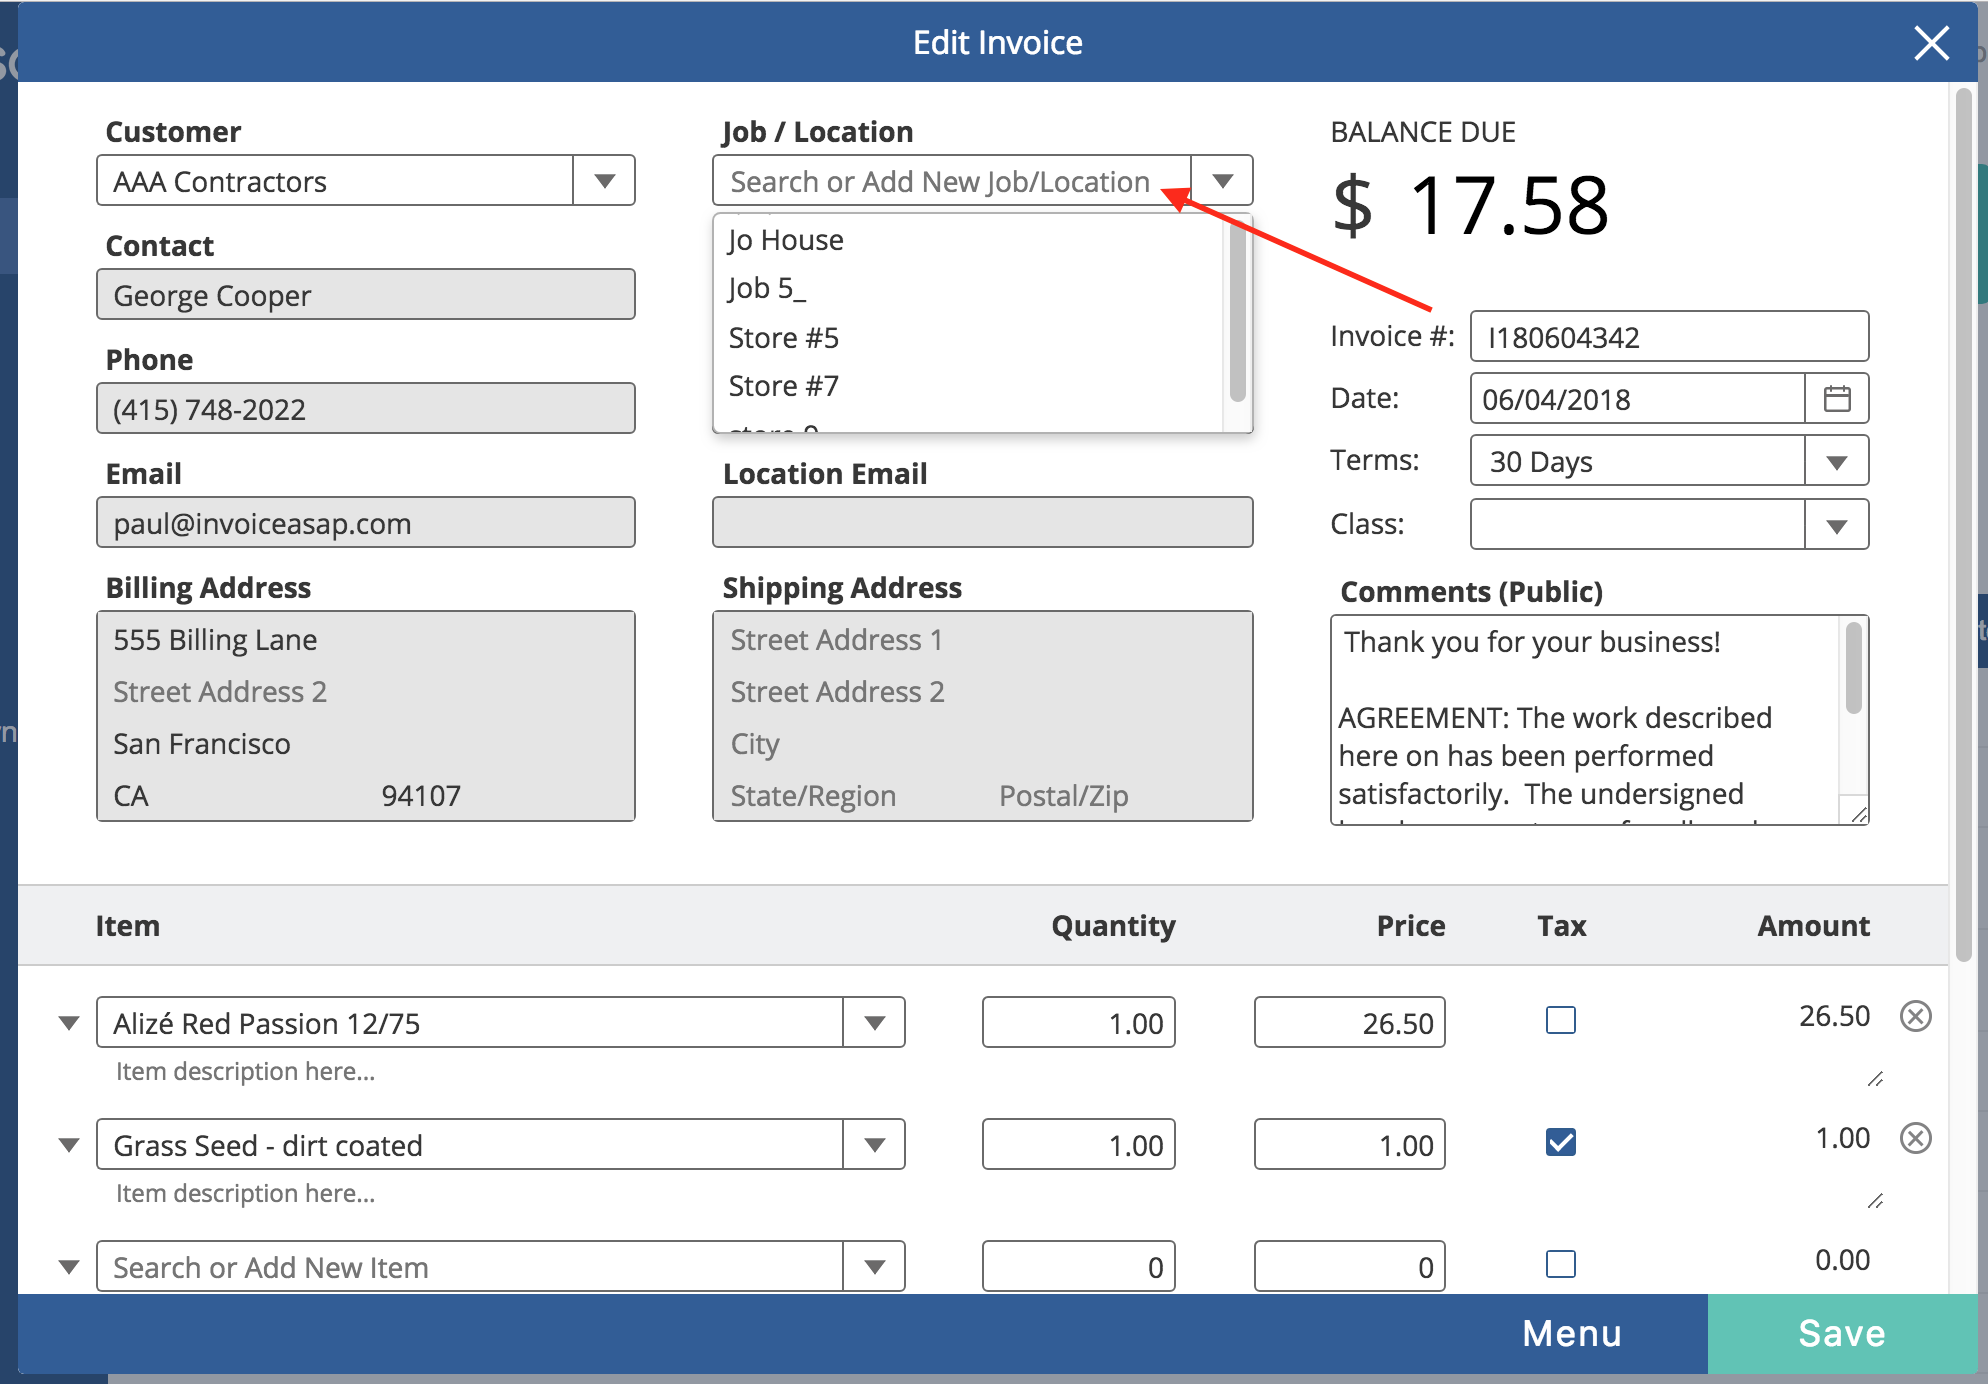The width and height of the screenshot is (1988, 1384).
Task: Click the Save button
Action: click(1841, 1333)
